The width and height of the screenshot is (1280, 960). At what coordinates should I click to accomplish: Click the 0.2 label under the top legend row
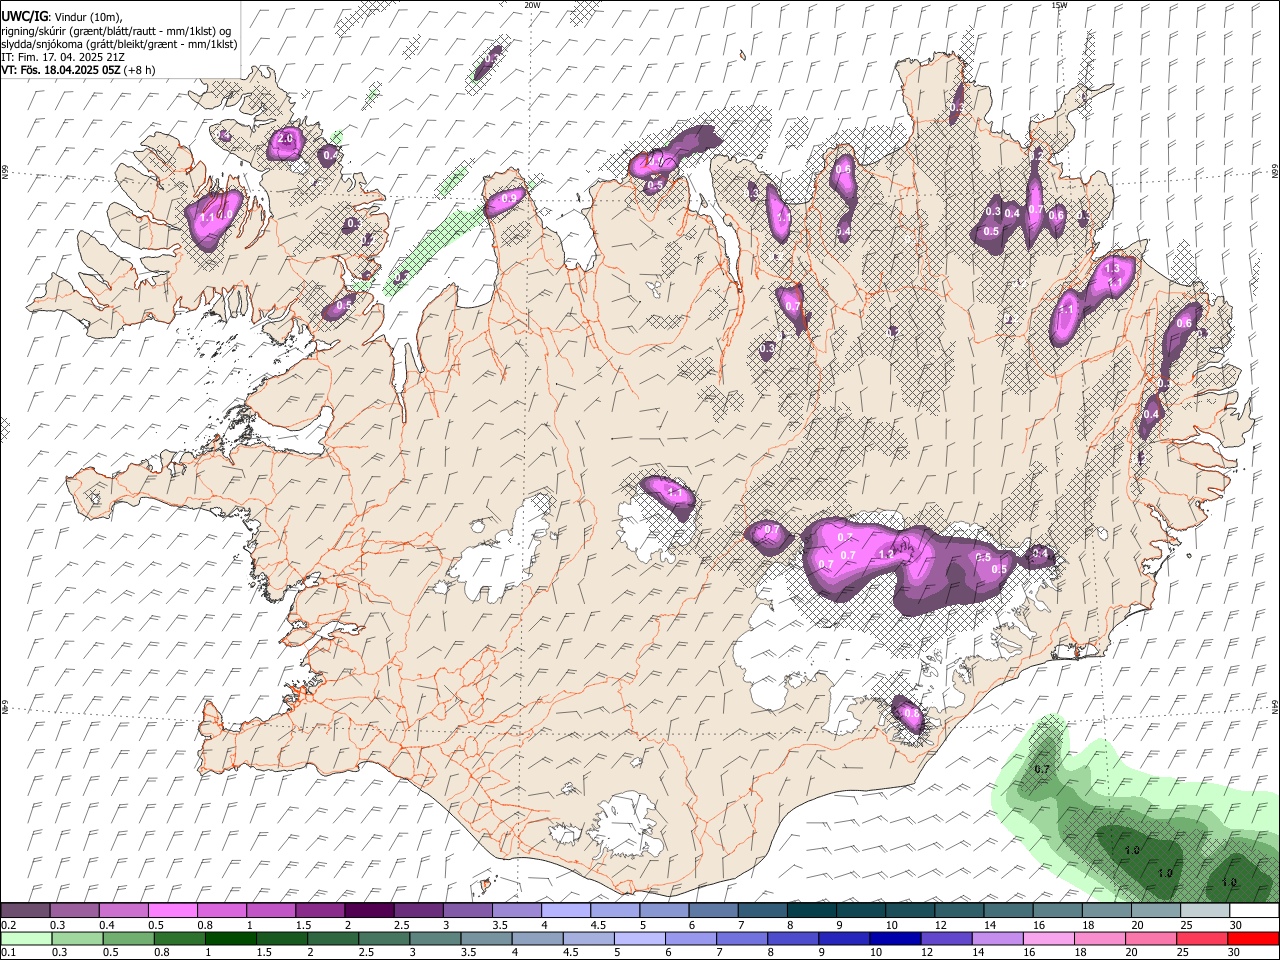click(x=7, y=925)
